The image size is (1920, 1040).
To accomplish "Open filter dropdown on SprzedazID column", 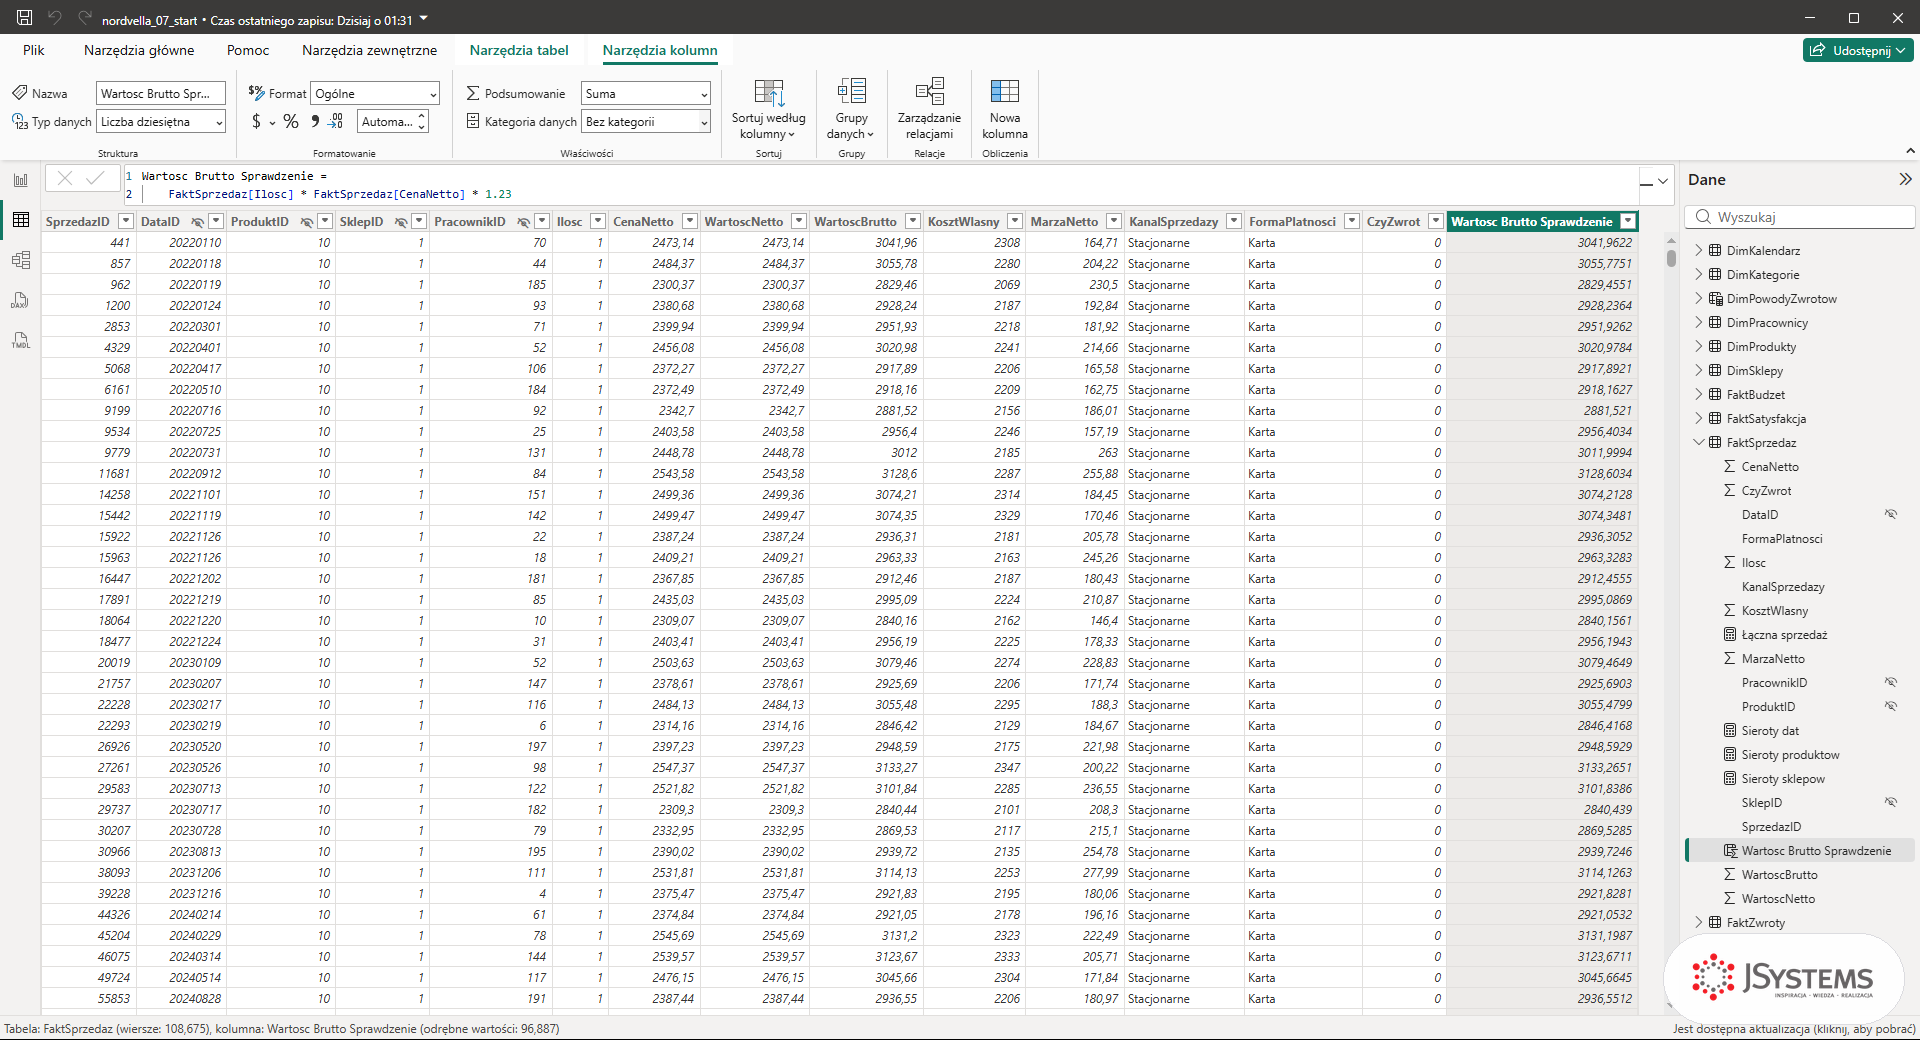I will click(126, 221).
